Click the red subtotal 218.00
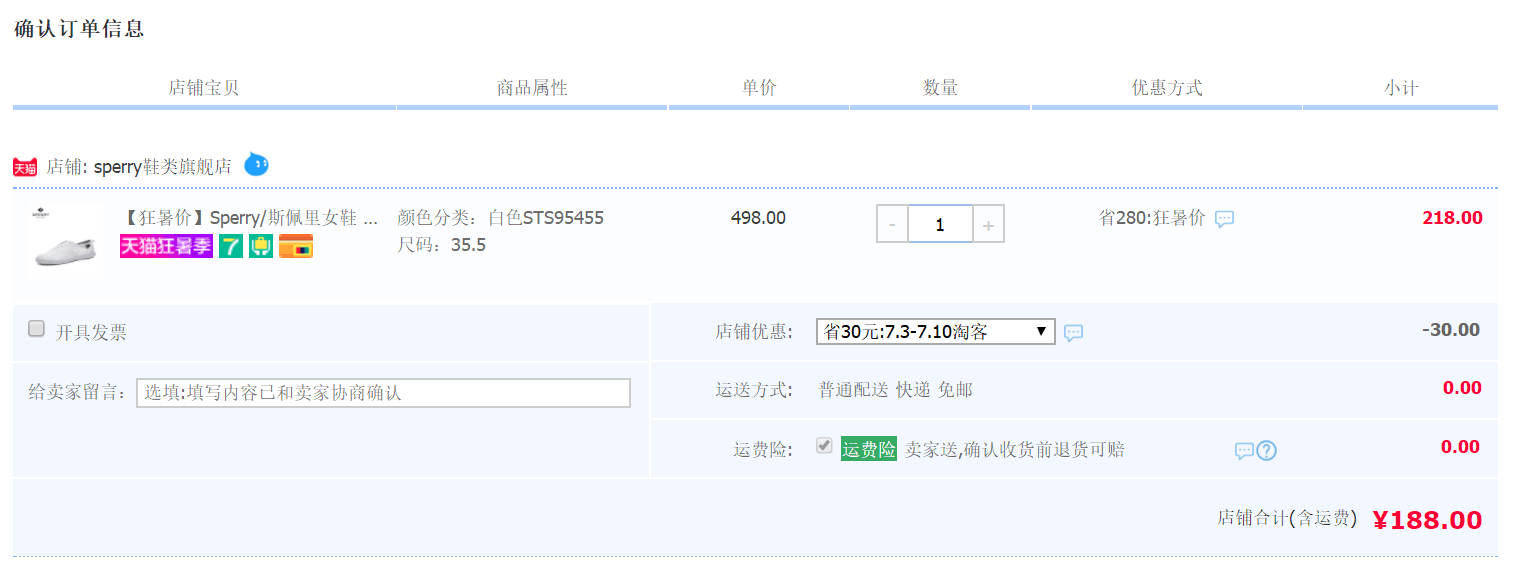Image resolution: width=1514 pixels, height=561 pixels. point(1452,218)
